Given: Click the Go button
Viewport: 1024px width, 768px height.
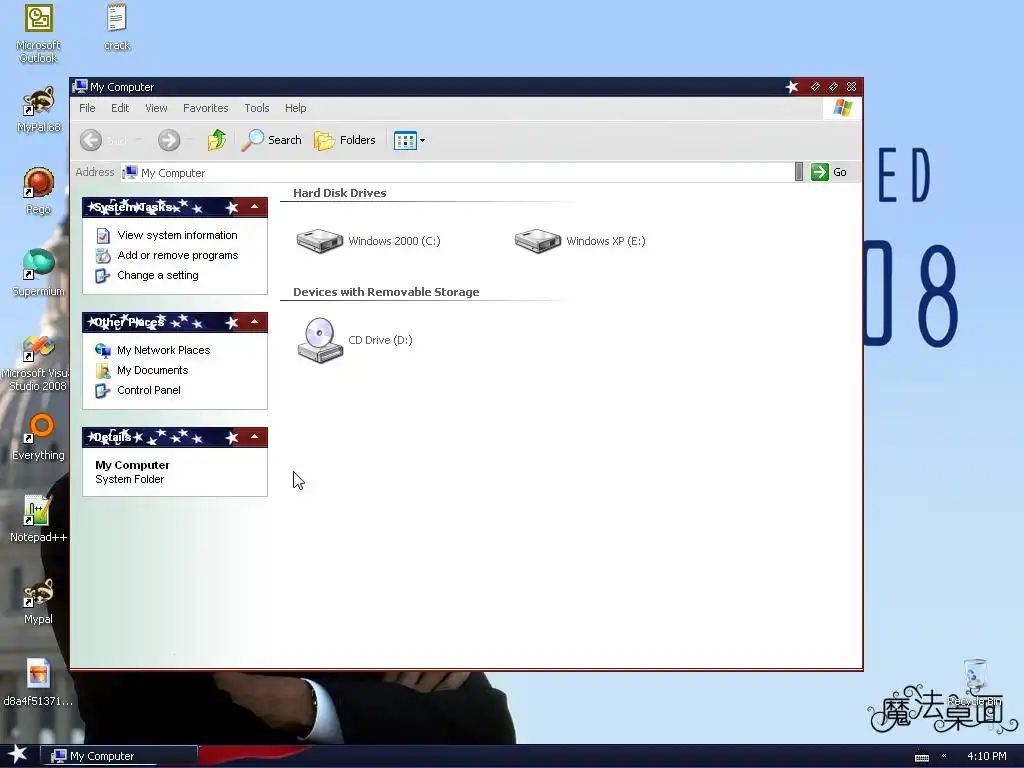Looking at the screenshot, I should pyautogui.click(x=829, y=172).
